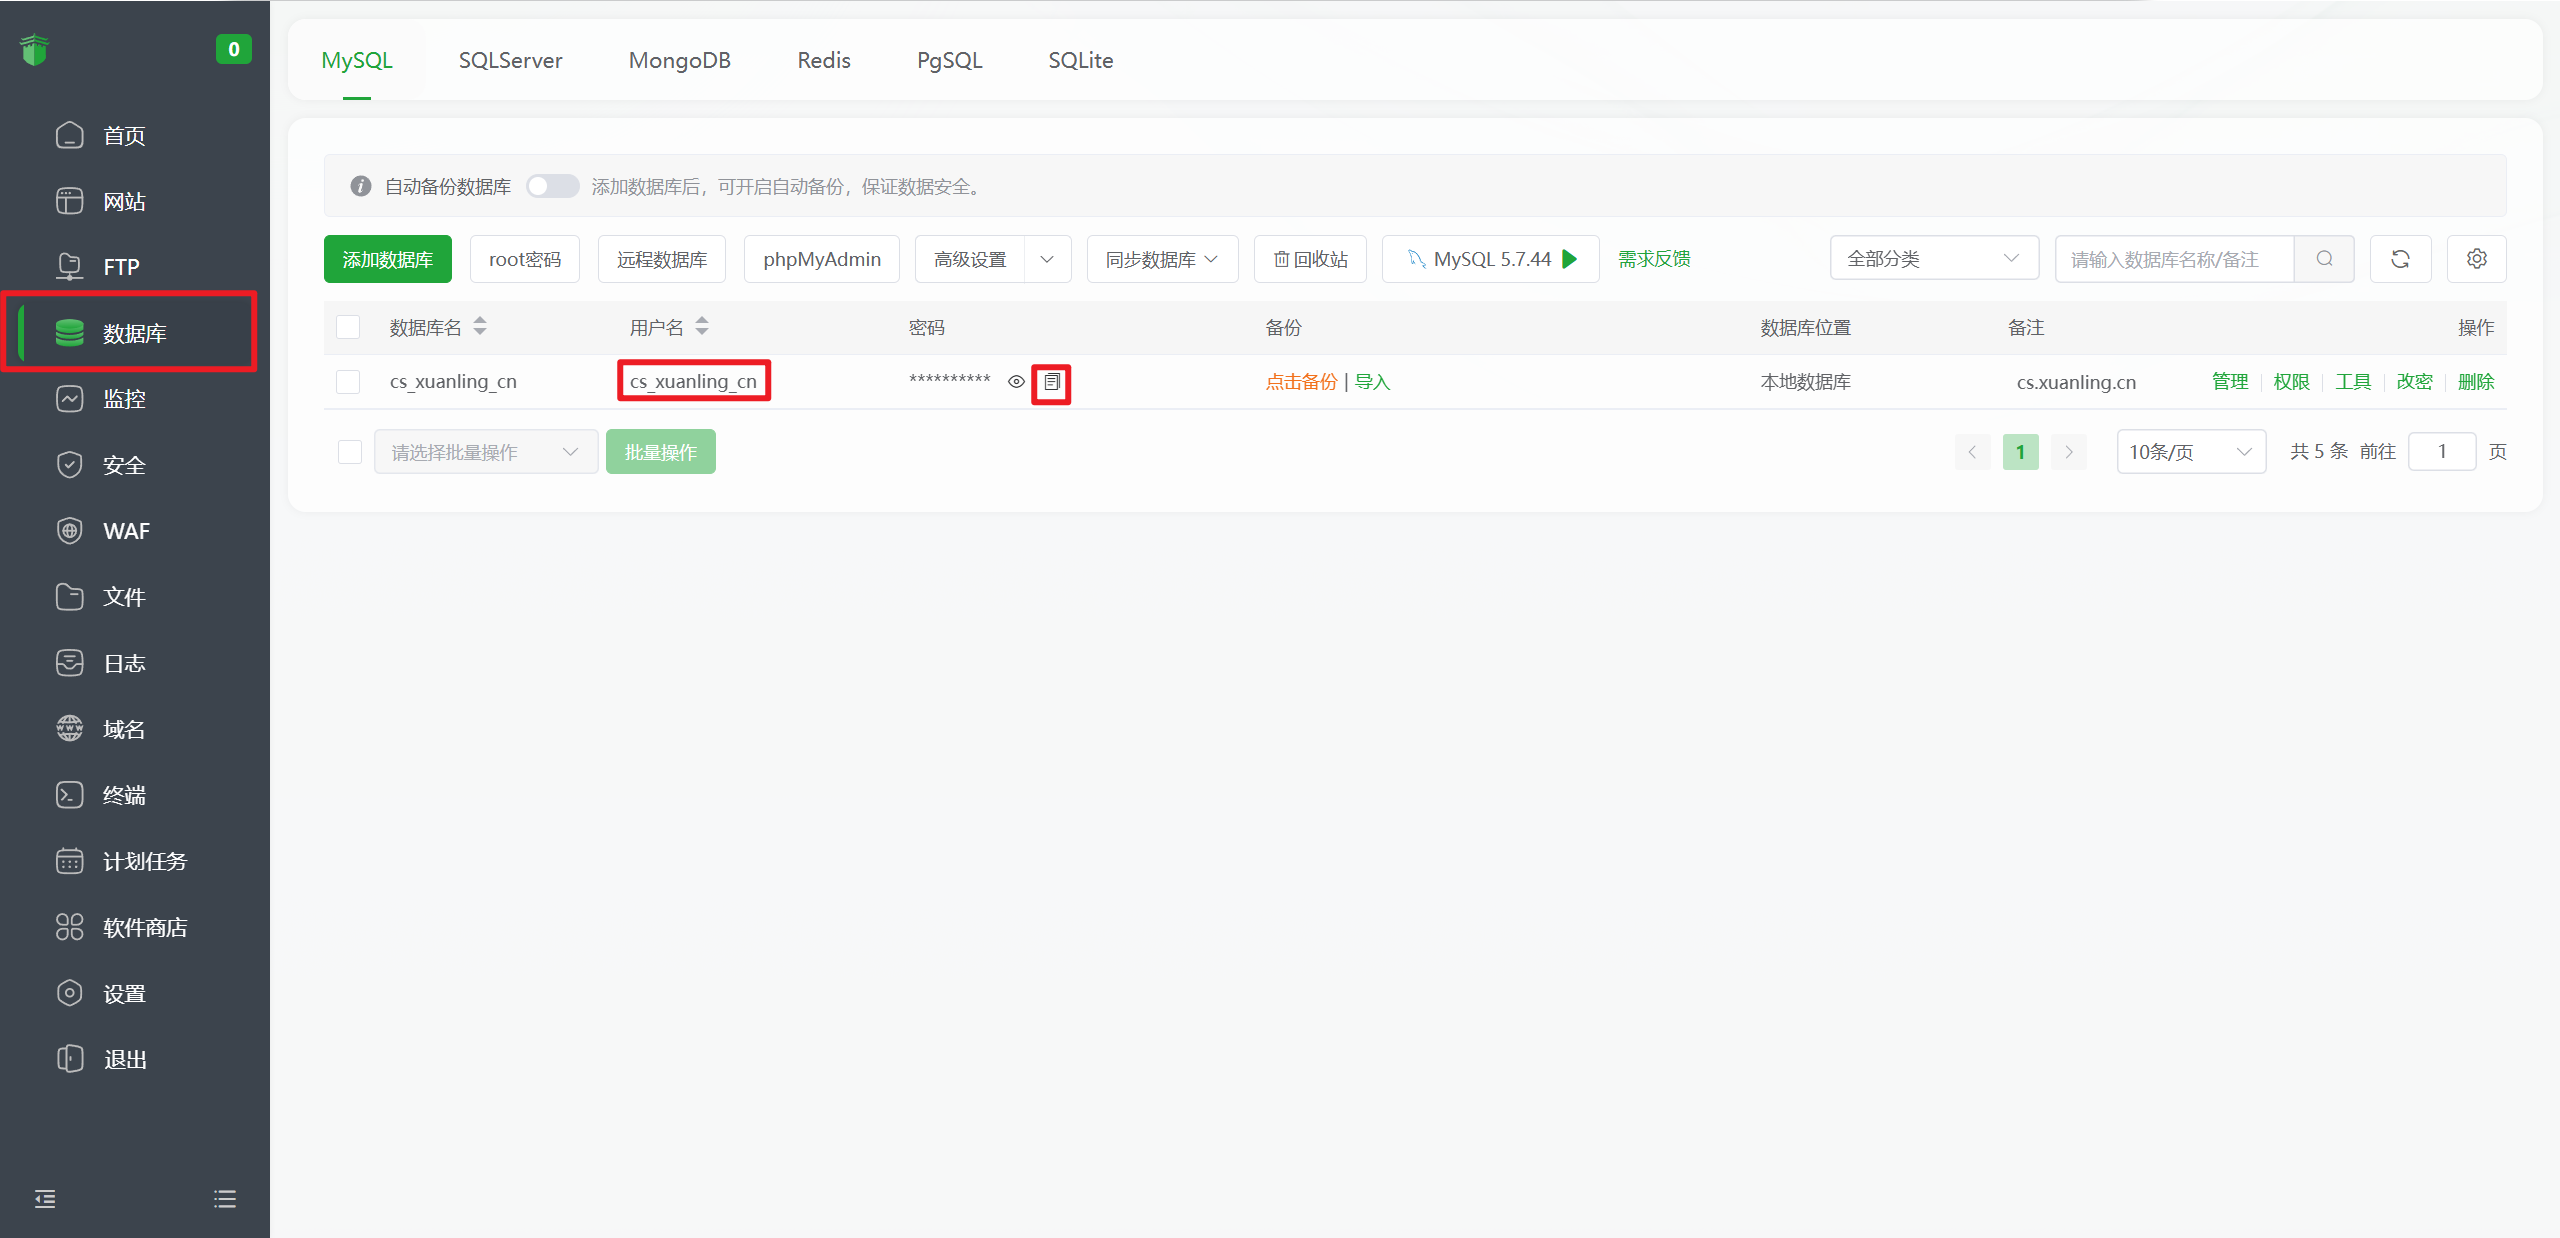The image size is (2560, 1238).
Task: Click the sidebar menu list icon
Action: point(225,1198)
